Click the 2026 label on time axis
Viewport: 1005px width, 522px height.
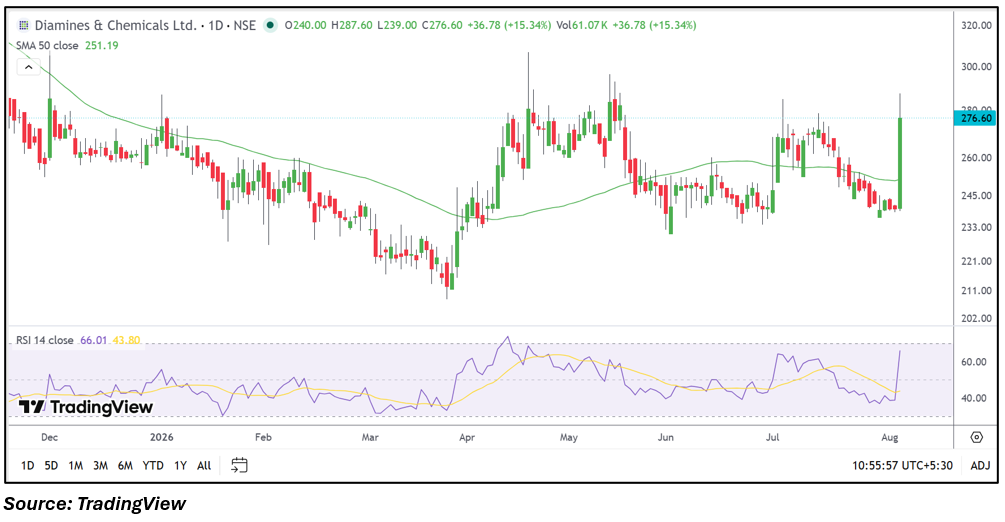[x=162, y=437]
